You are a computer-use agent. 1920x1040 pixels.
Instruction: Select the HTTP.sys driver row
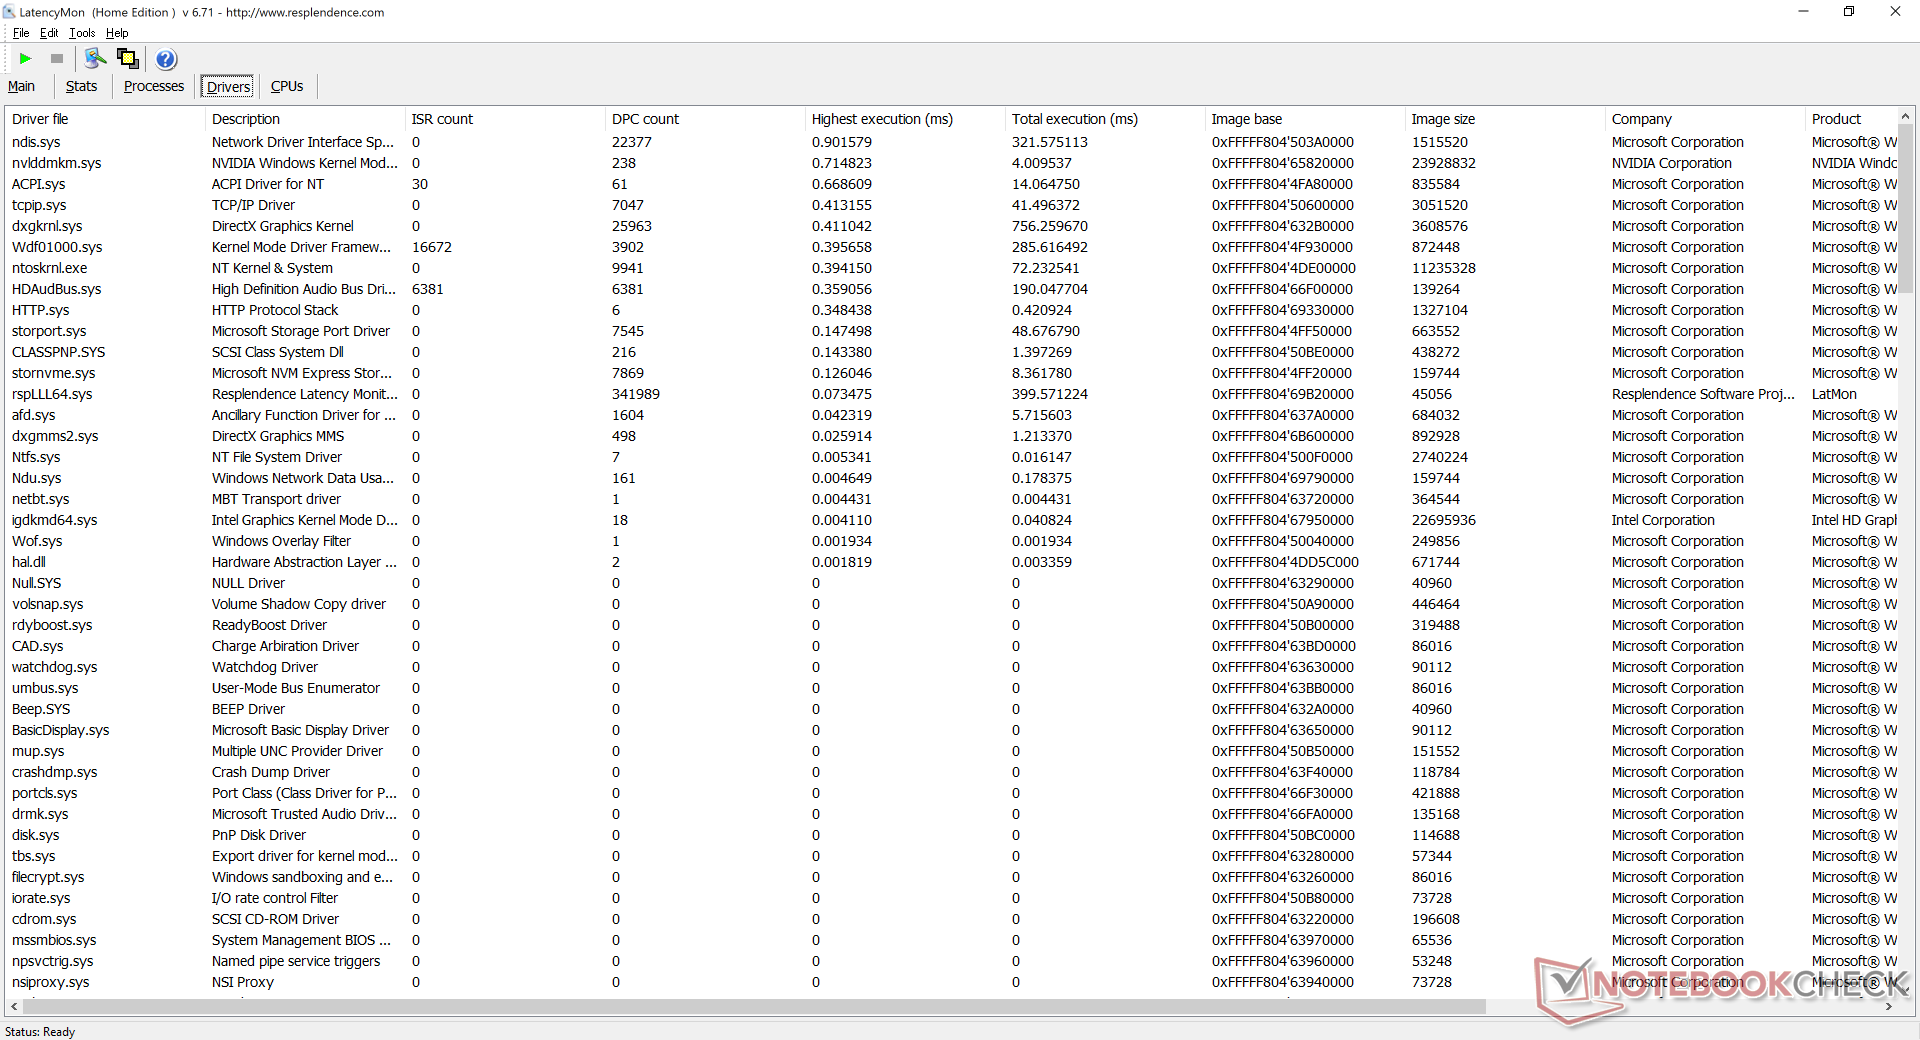951,310
